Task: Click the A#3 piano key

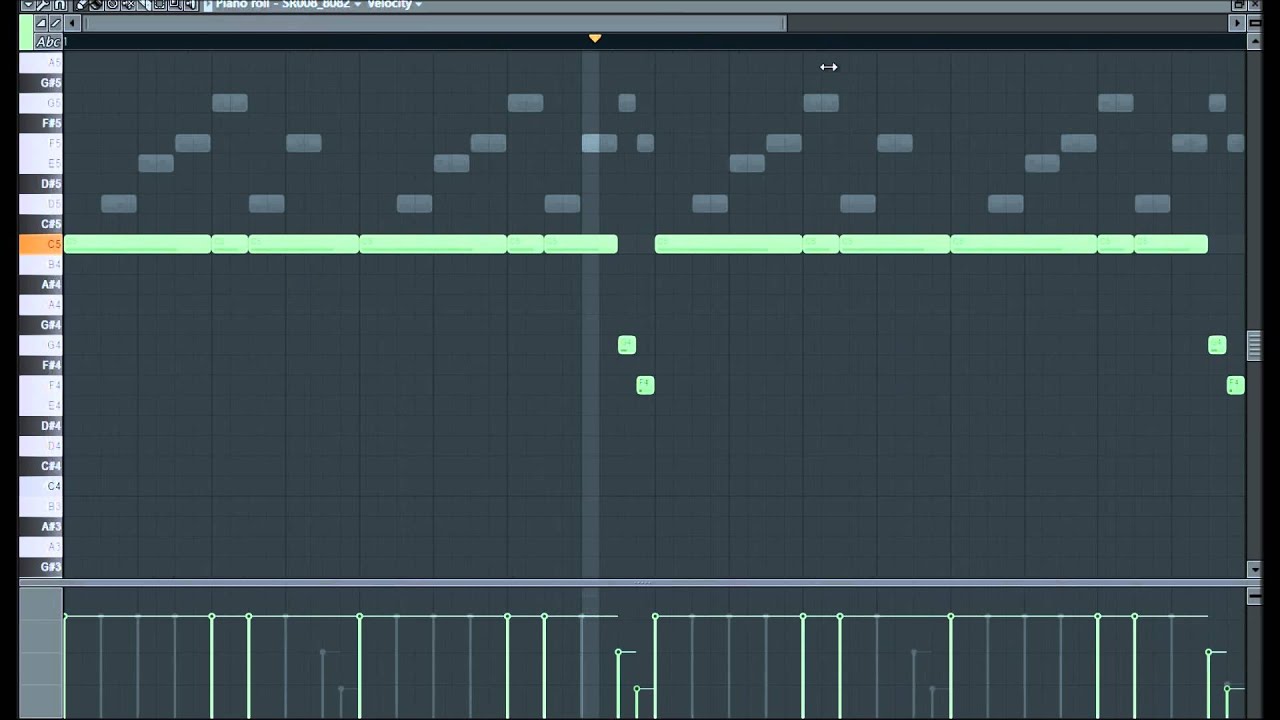Action: (x=41, y=526)
